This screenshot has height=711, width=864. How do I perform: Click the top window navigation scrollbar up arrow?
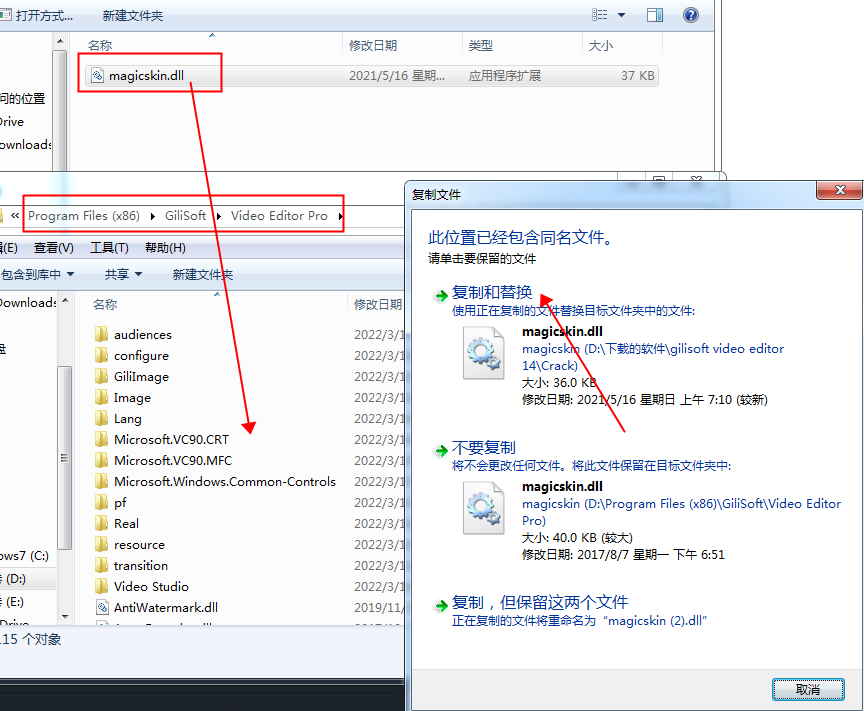[x=60, y=42]
